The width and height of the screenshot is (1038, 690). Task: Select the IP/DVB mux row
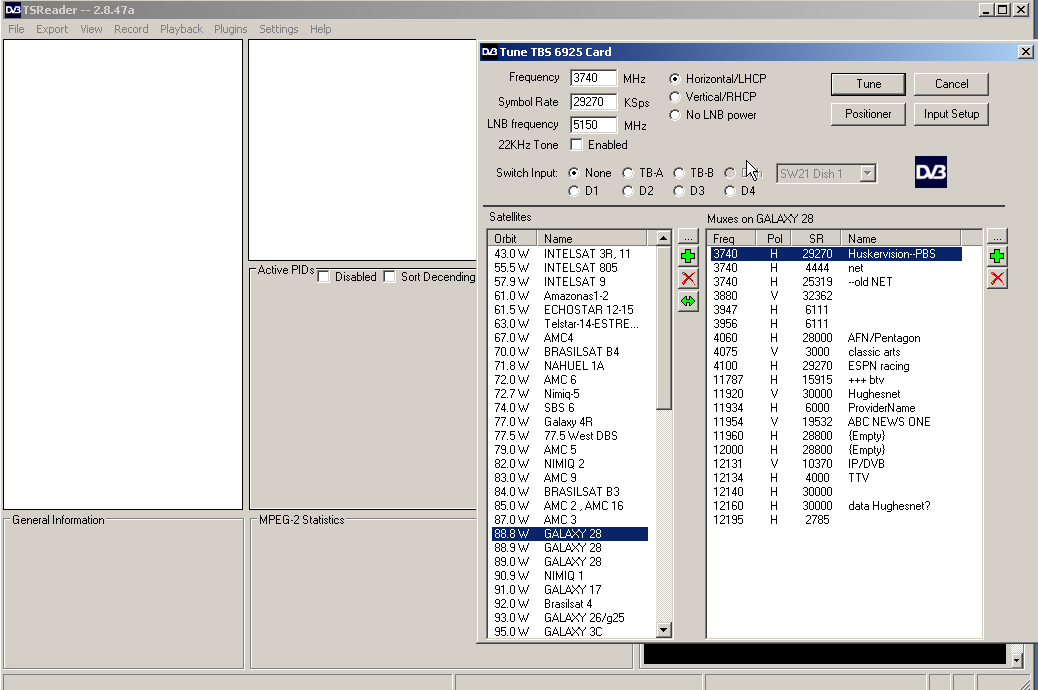click(x=835, y=464)
